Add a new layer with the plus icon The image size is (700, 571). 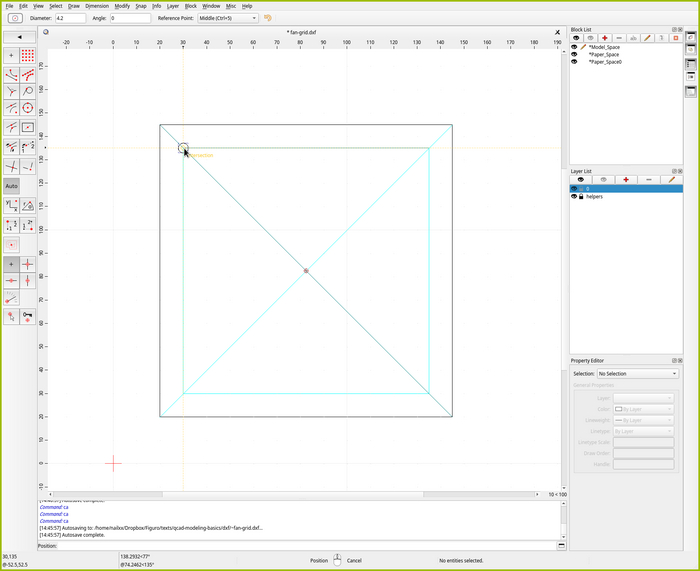point(626,179)
